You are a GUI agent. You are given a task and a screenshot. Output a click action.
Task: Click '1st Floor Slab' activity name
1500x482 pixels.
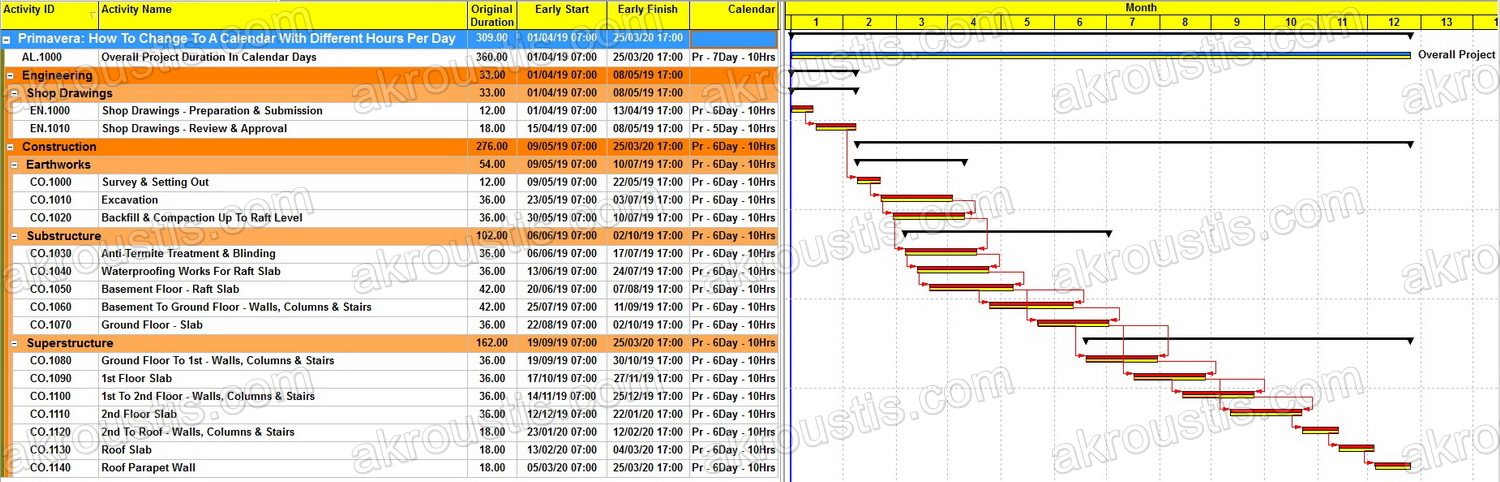point(136,379)
